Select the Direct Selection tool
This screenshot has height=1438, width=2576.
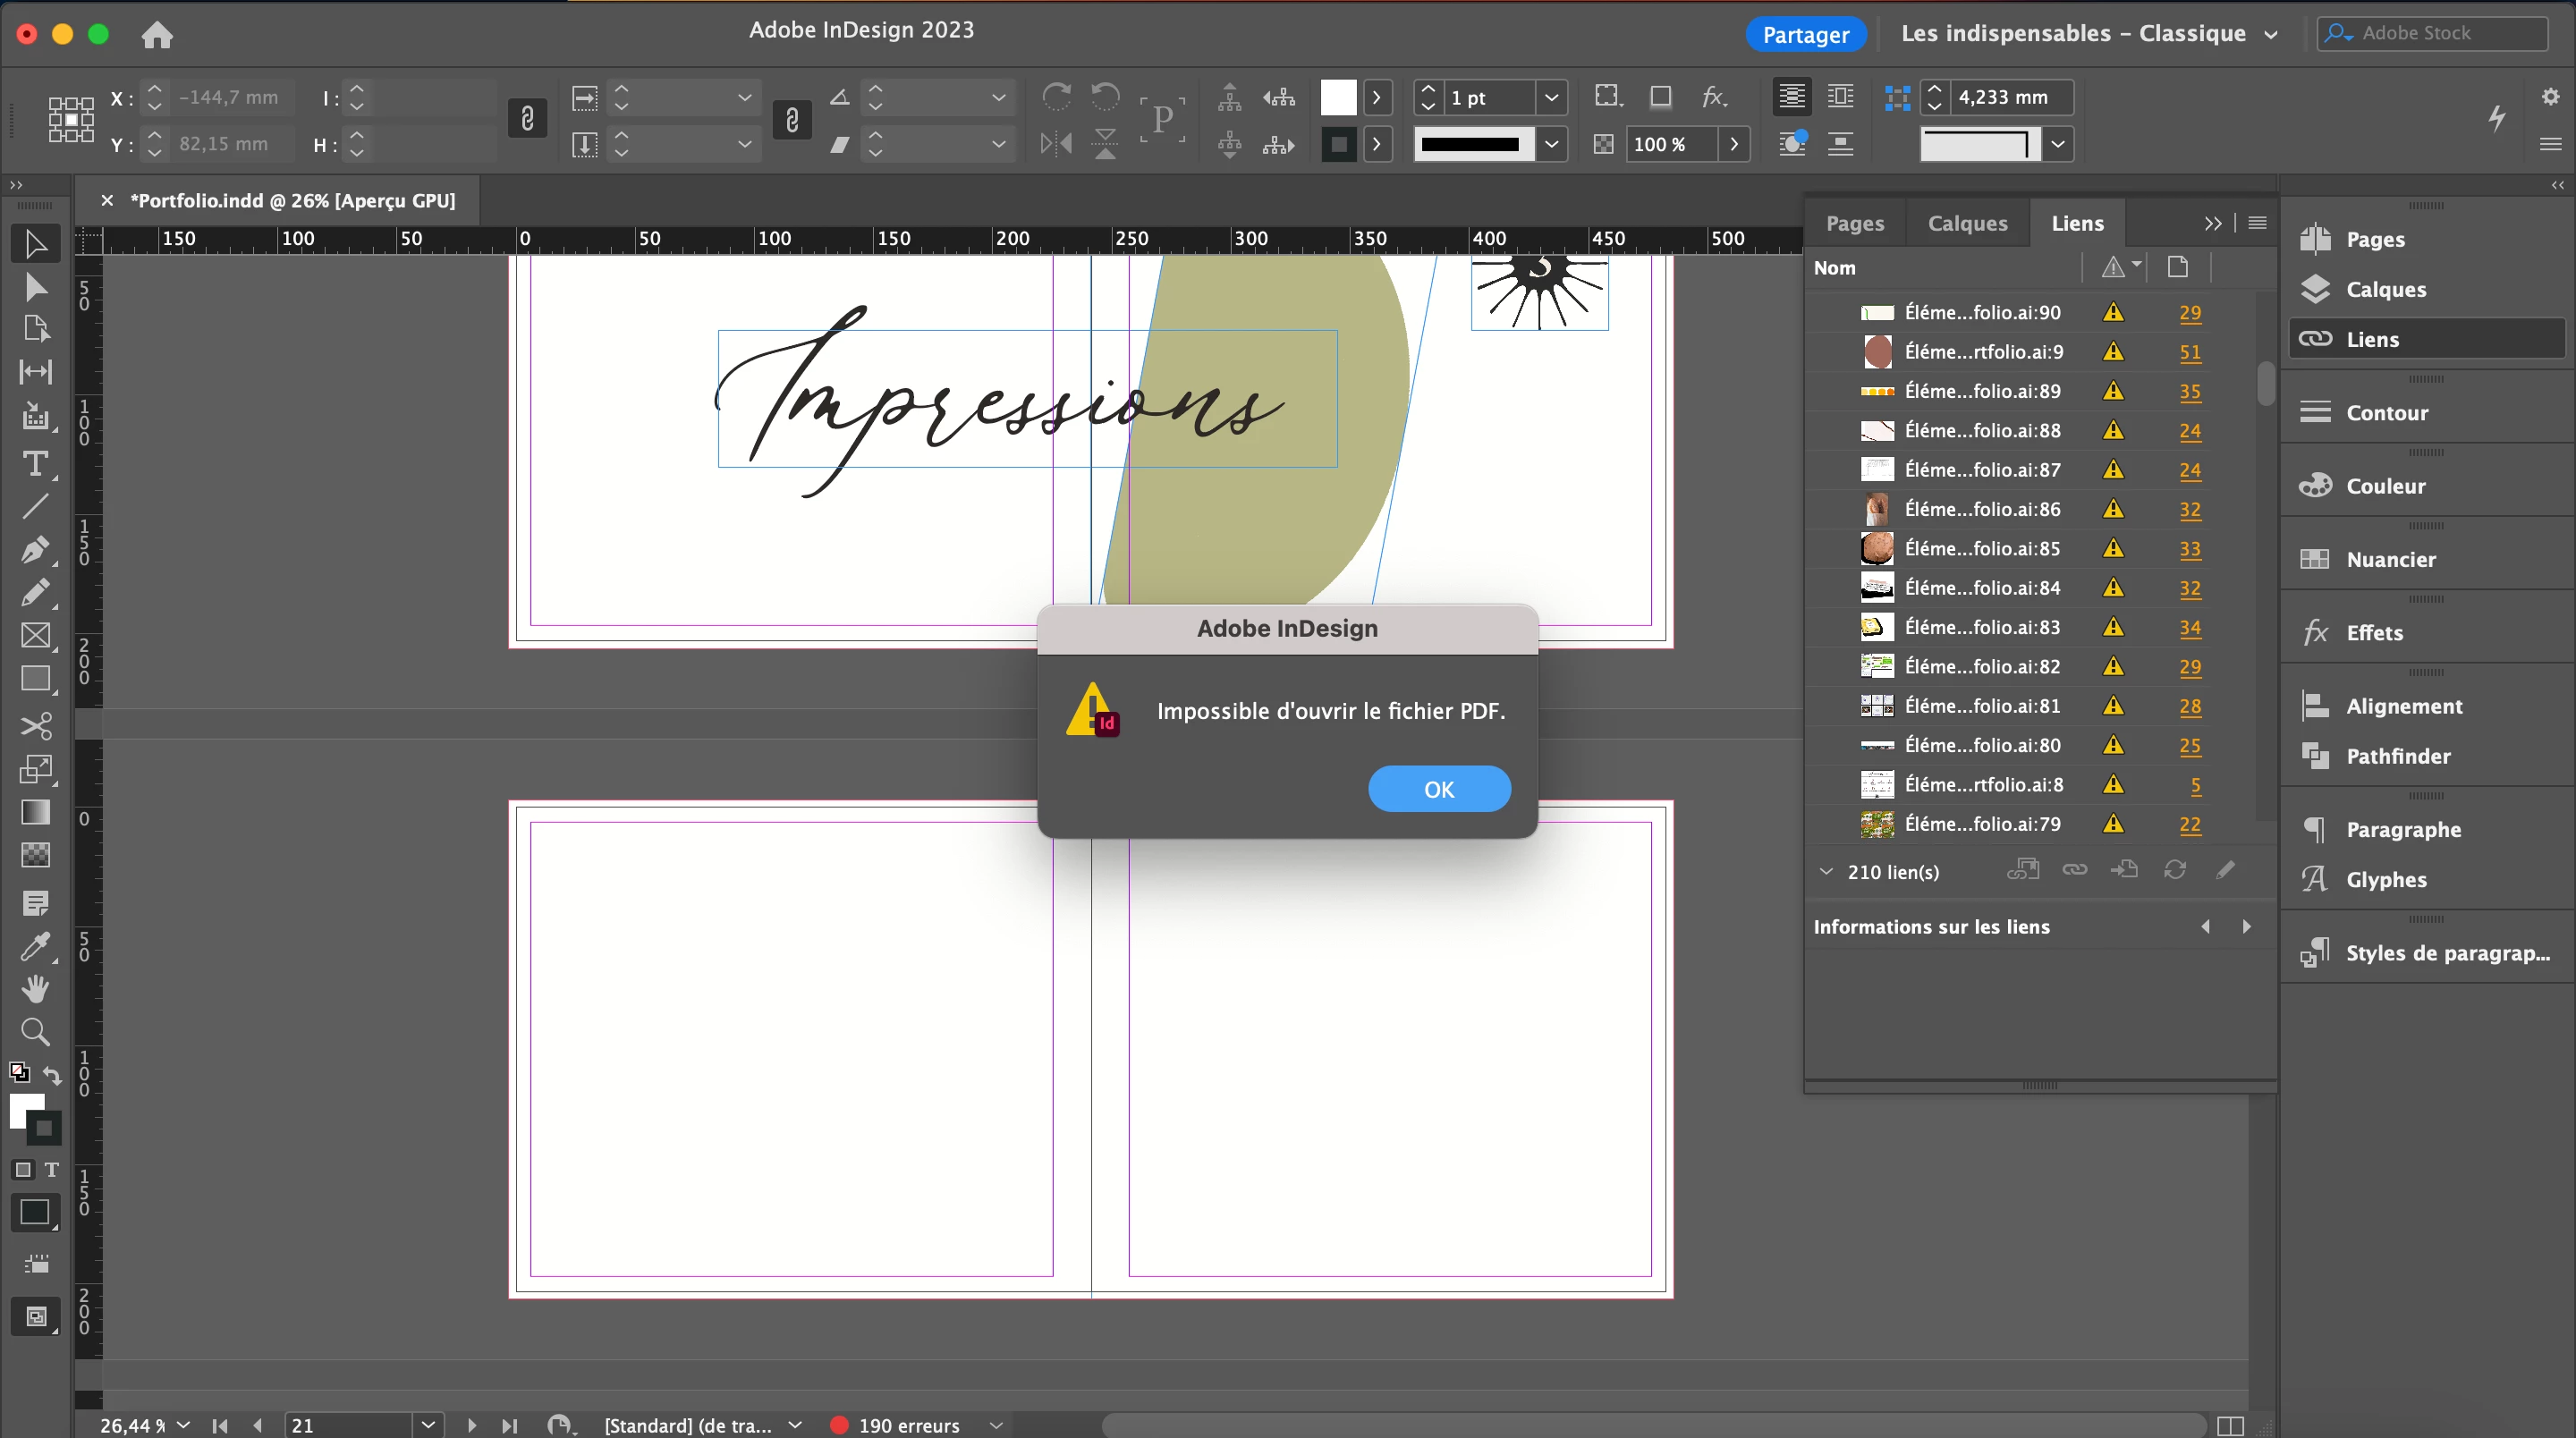(35, 287)
